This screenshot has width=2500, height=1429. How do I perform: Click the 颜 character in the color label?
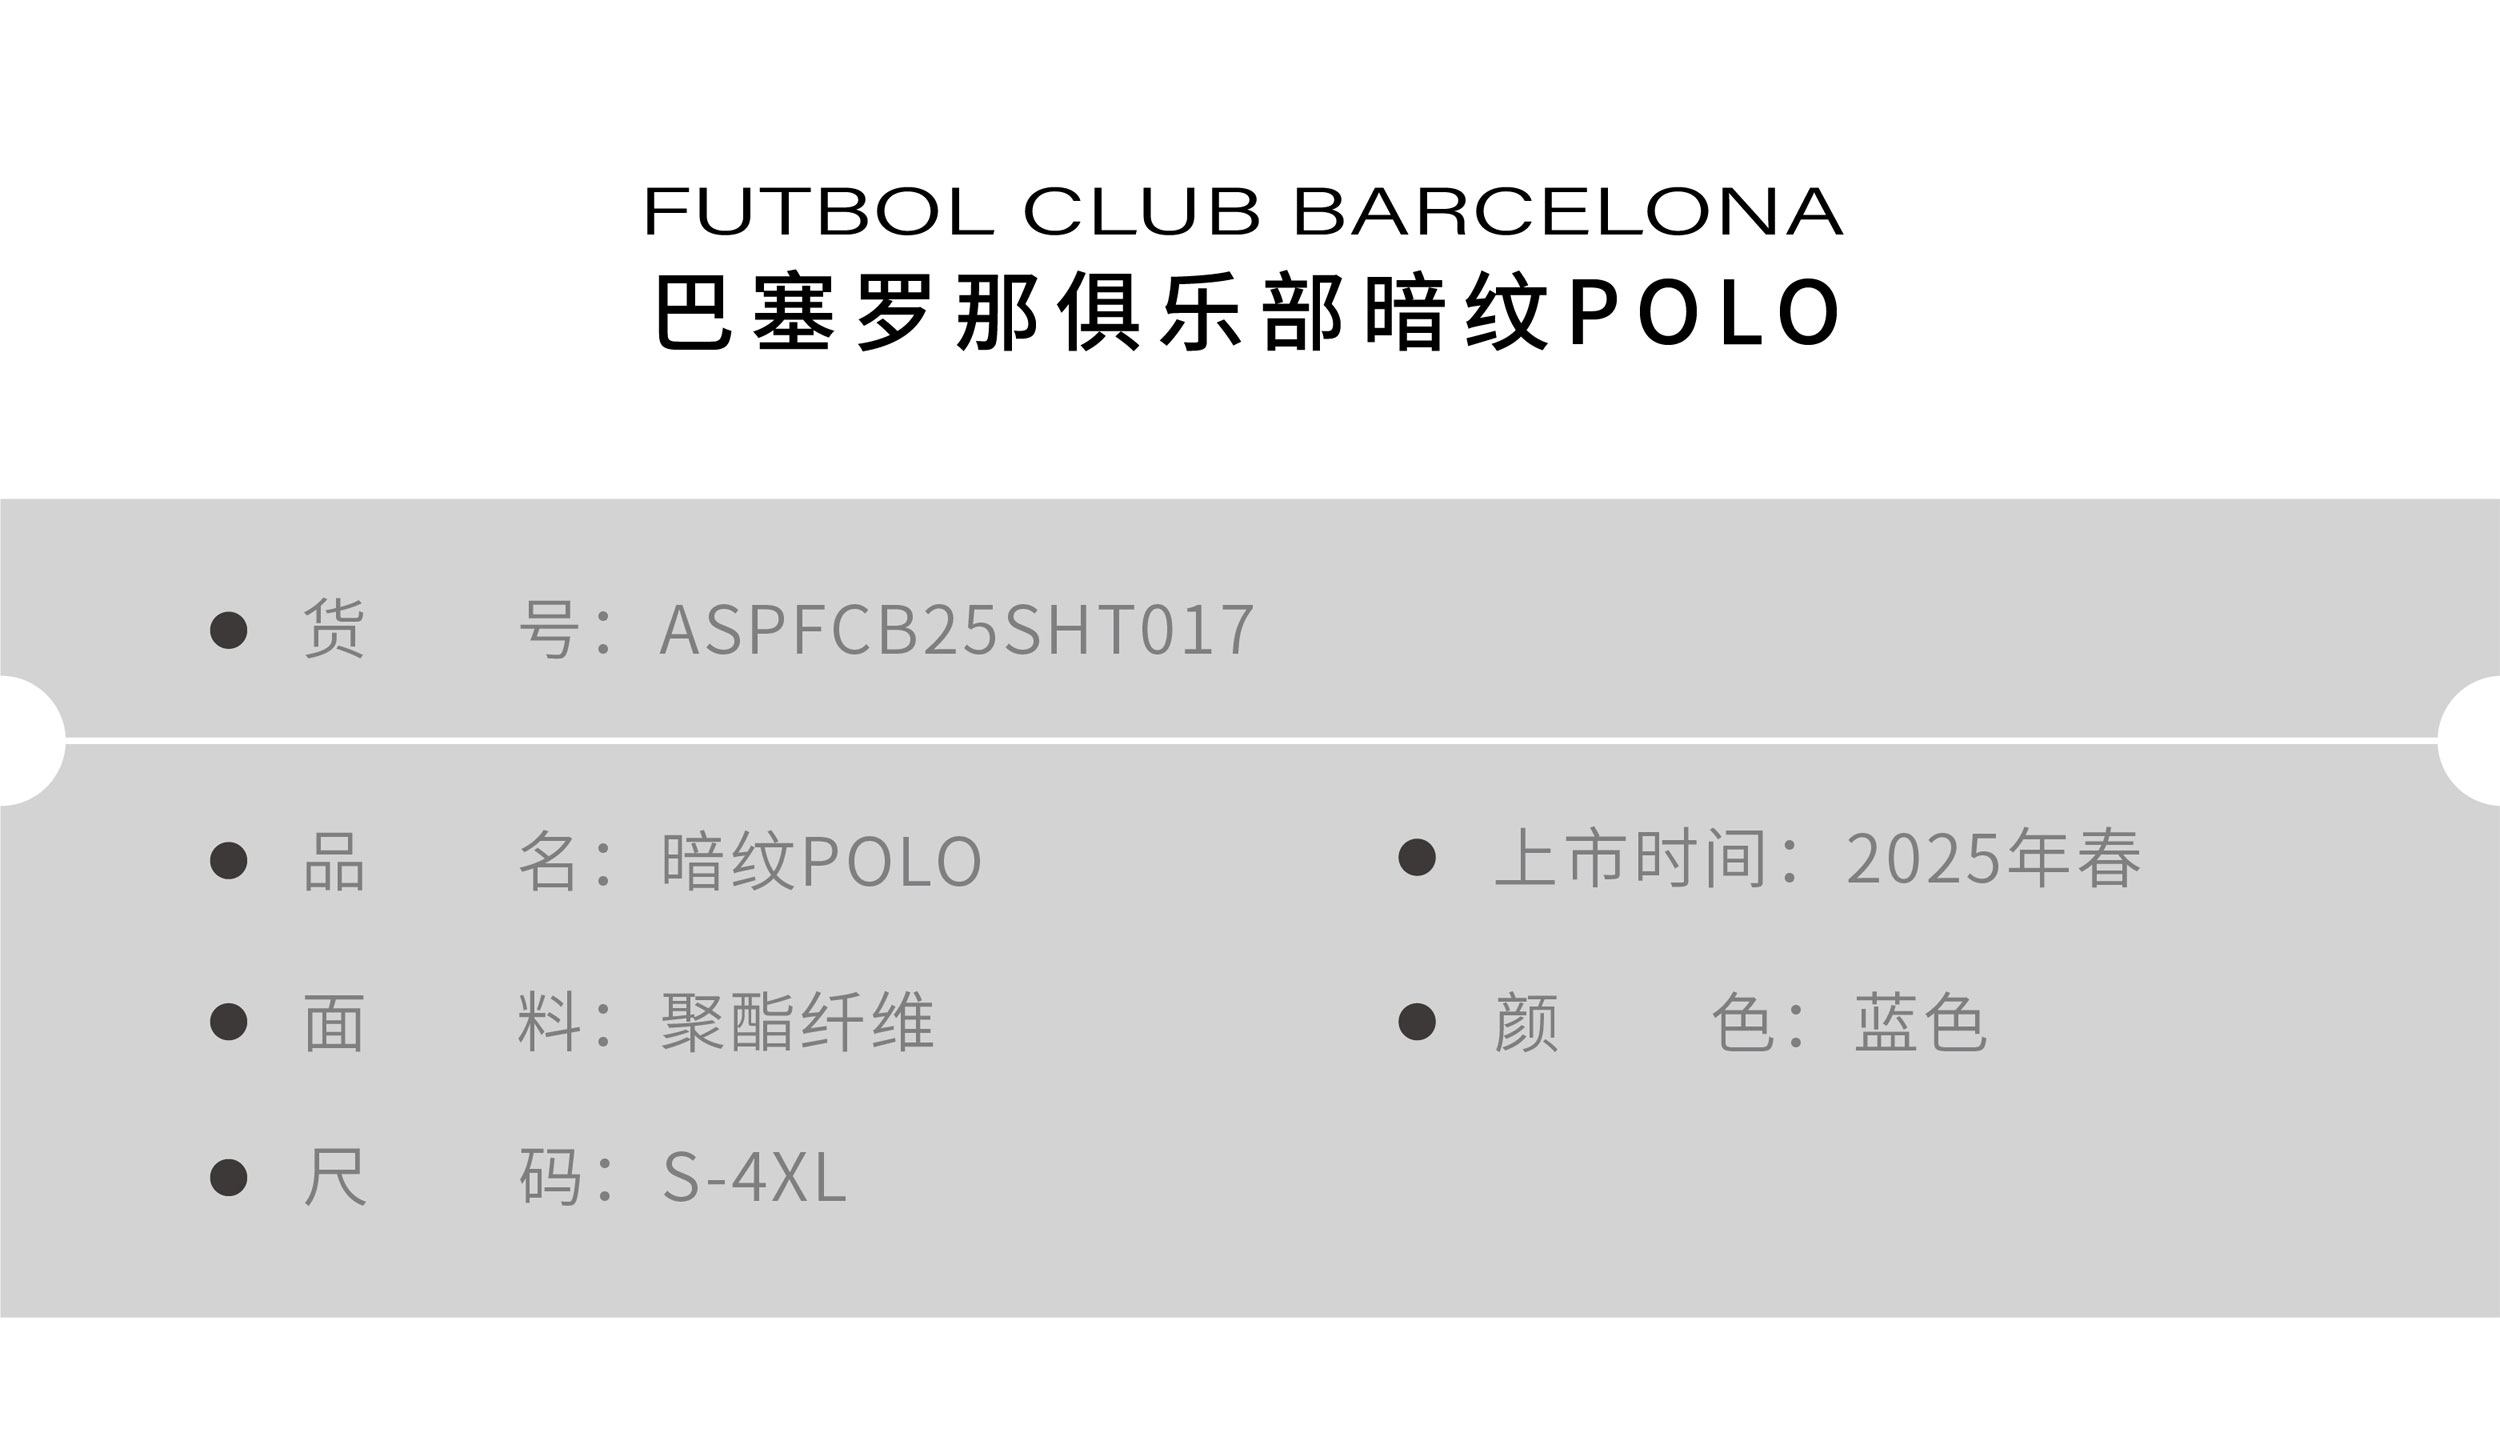(x=1526, y=1023)
